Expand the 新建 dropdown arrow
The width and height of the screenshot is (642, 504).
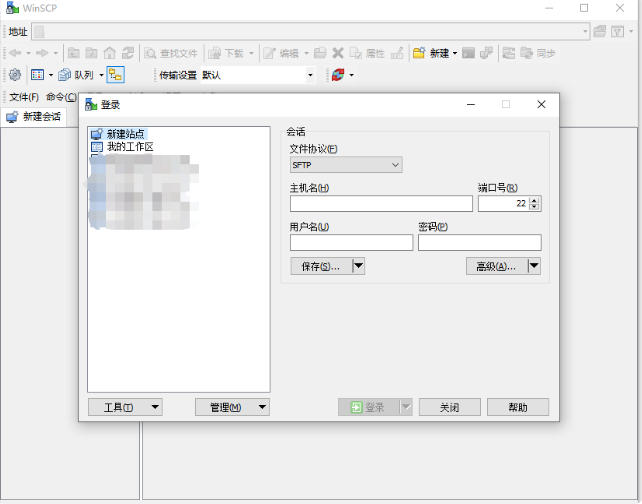point(454,53)
